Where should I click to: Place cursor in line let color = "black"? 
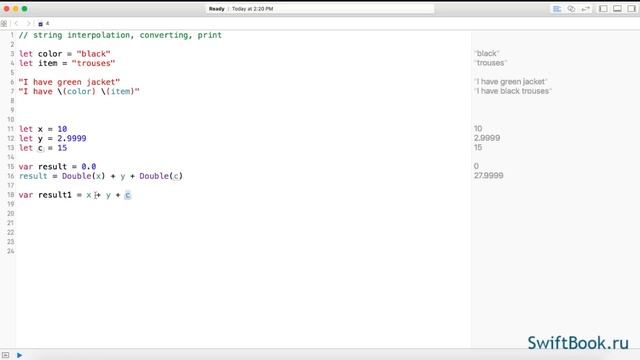[64, 54]
